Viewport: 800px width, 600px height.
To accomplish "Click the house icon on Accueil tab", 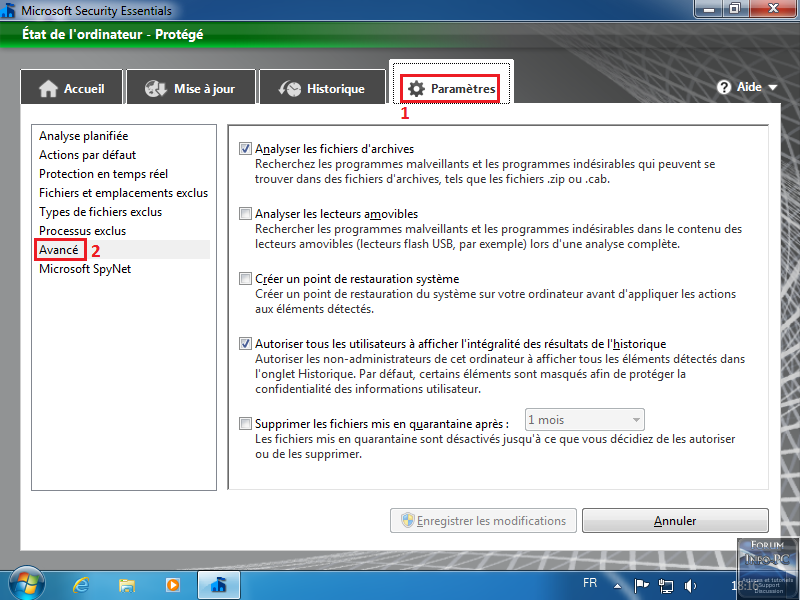I will tap(48, 89).
